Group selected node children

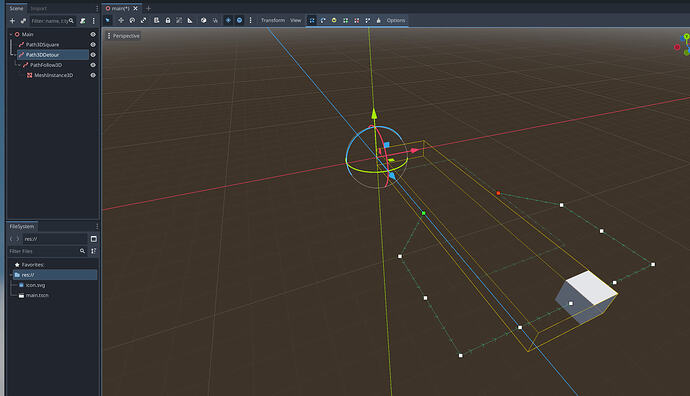pos(179,20)
